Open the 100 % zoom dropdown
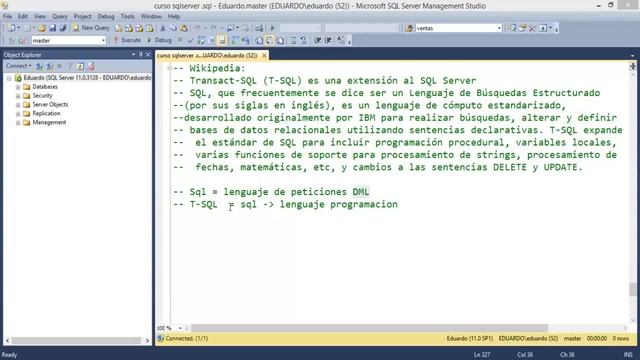640x360 pixels. 180,328
